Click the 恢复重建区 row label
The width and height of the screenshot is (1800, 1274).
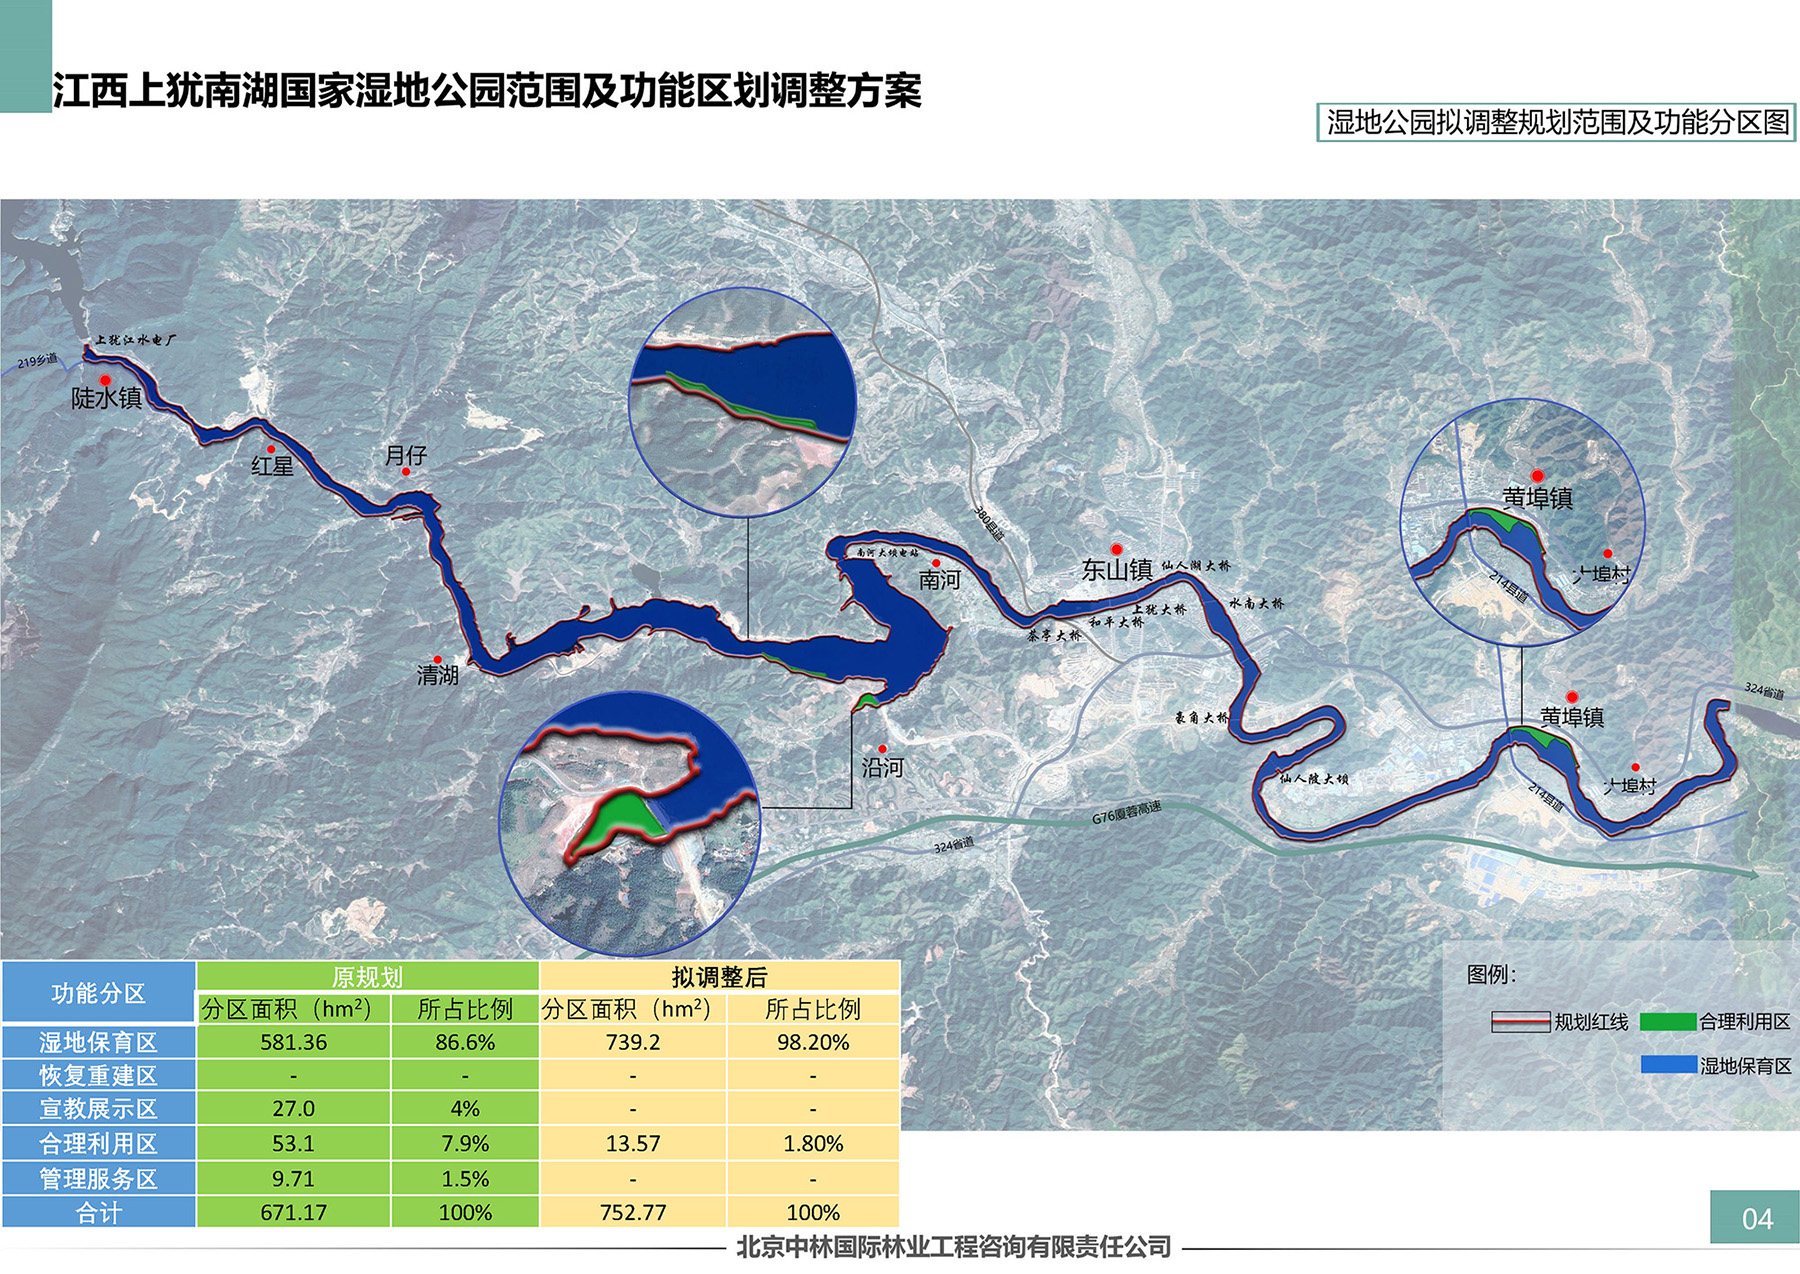click(98, 1075)
